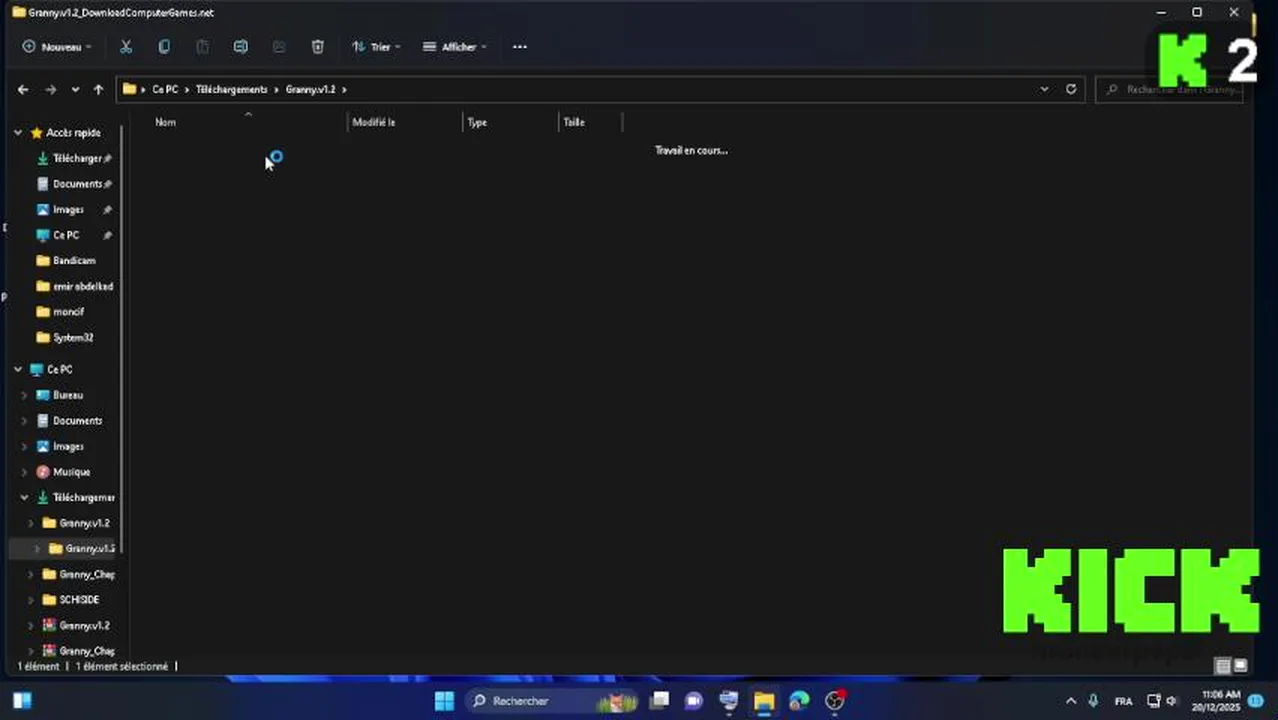Click the FRA language indicator

[1124, 701]
